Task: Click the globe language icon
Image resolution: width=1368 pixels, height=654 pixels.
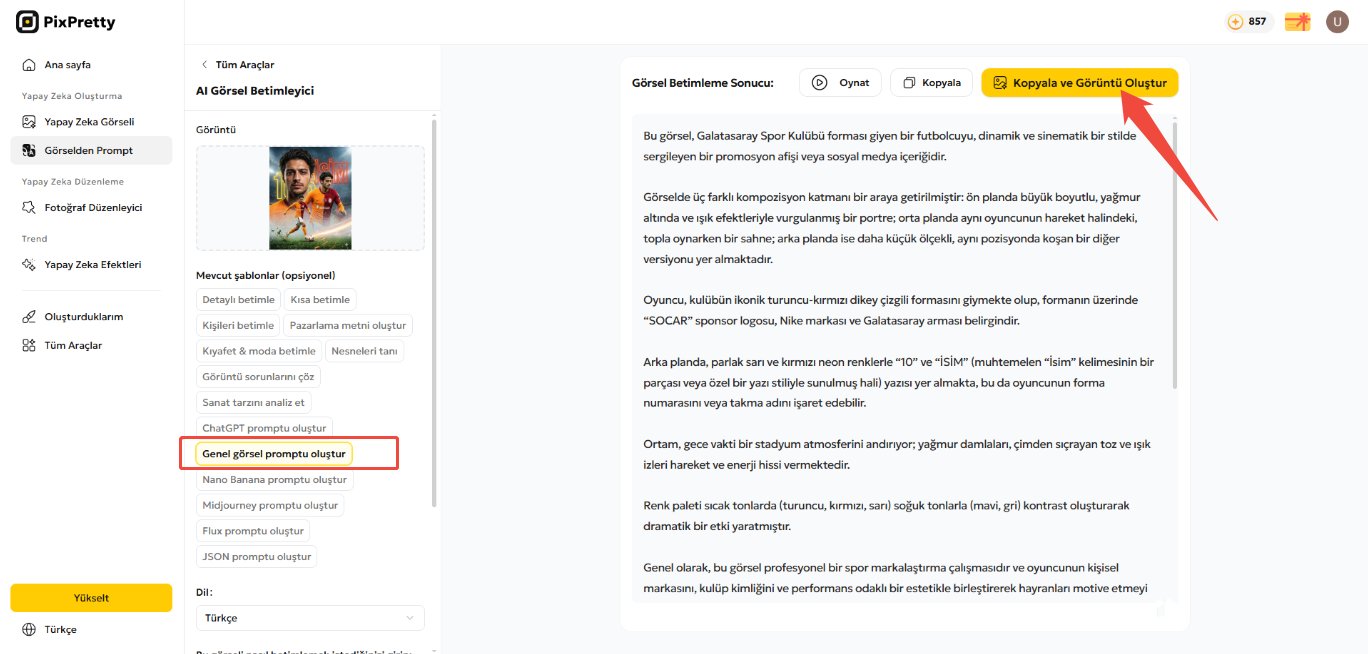Action: pyautogui.click(x=29, y=630)
